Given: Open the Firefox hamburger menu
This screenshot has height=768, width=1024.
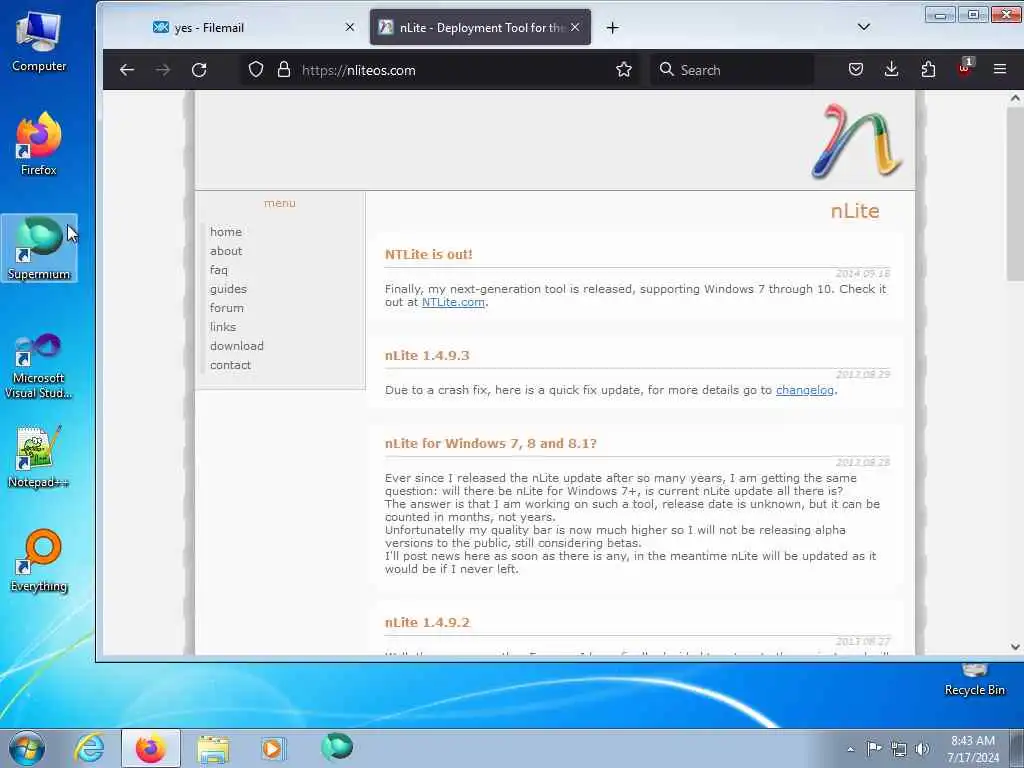Looking at the screenshot, I should click(x=1000, y=69).
